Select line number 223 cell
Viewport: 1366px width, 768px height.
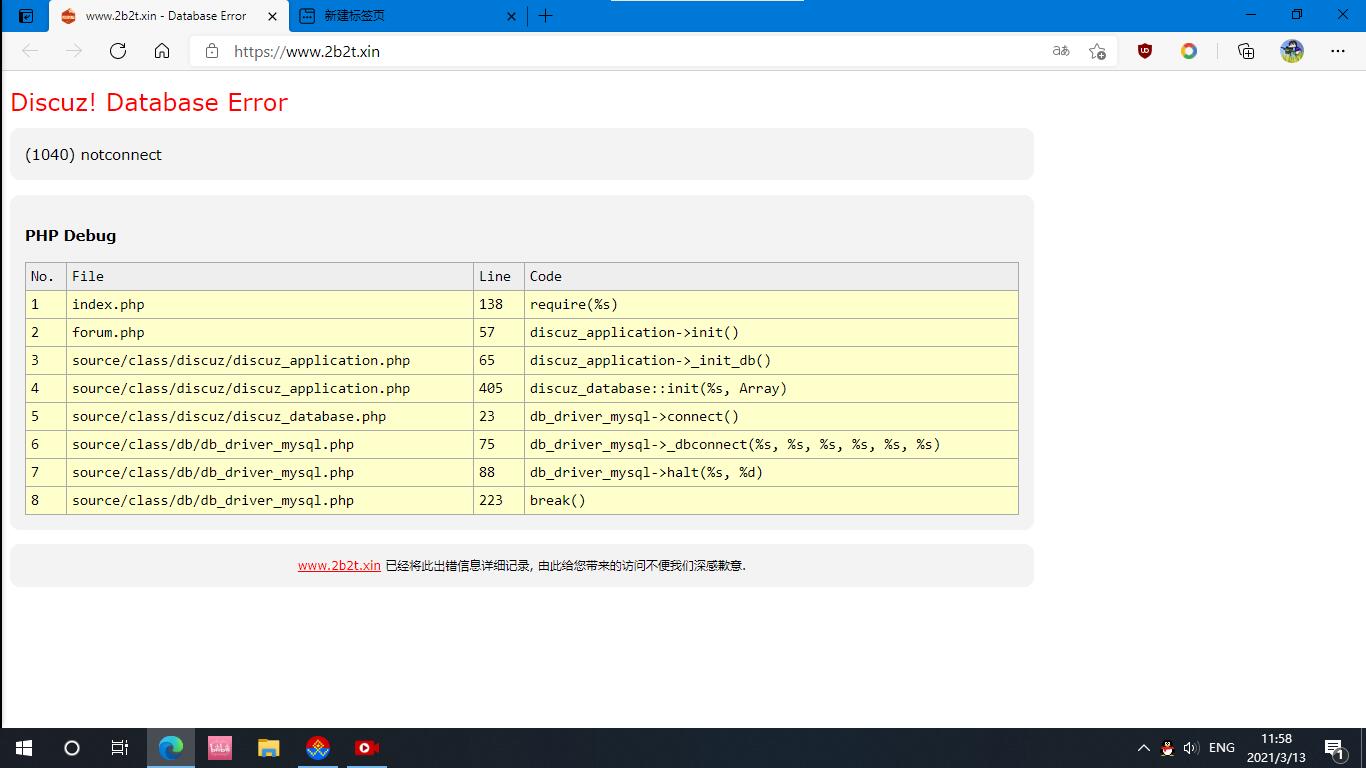(x=499, y=500)
